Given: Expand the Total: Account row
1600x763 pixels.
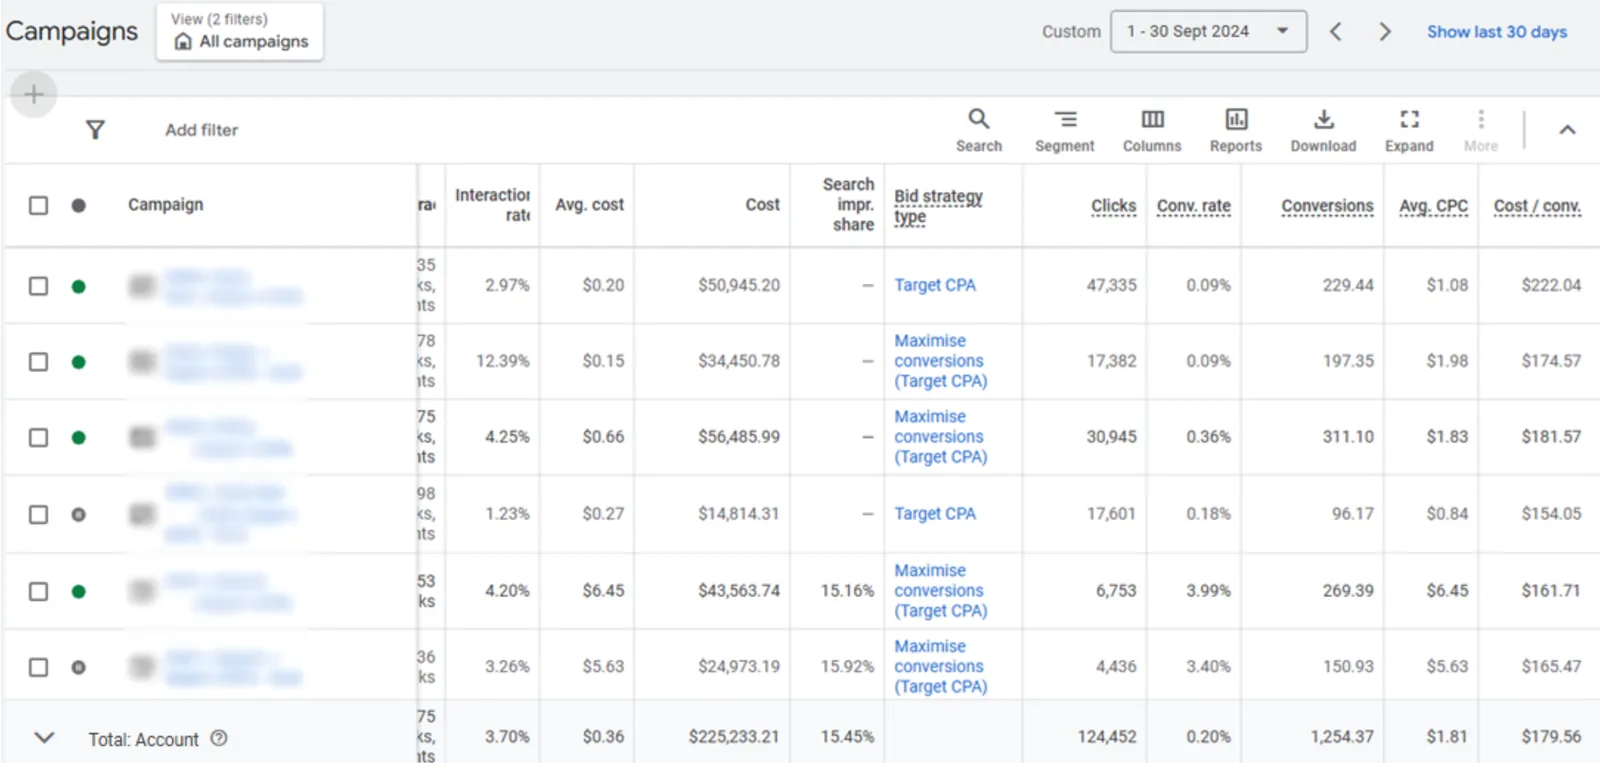Looking at the screenshot, I should [x=43, y=738].
